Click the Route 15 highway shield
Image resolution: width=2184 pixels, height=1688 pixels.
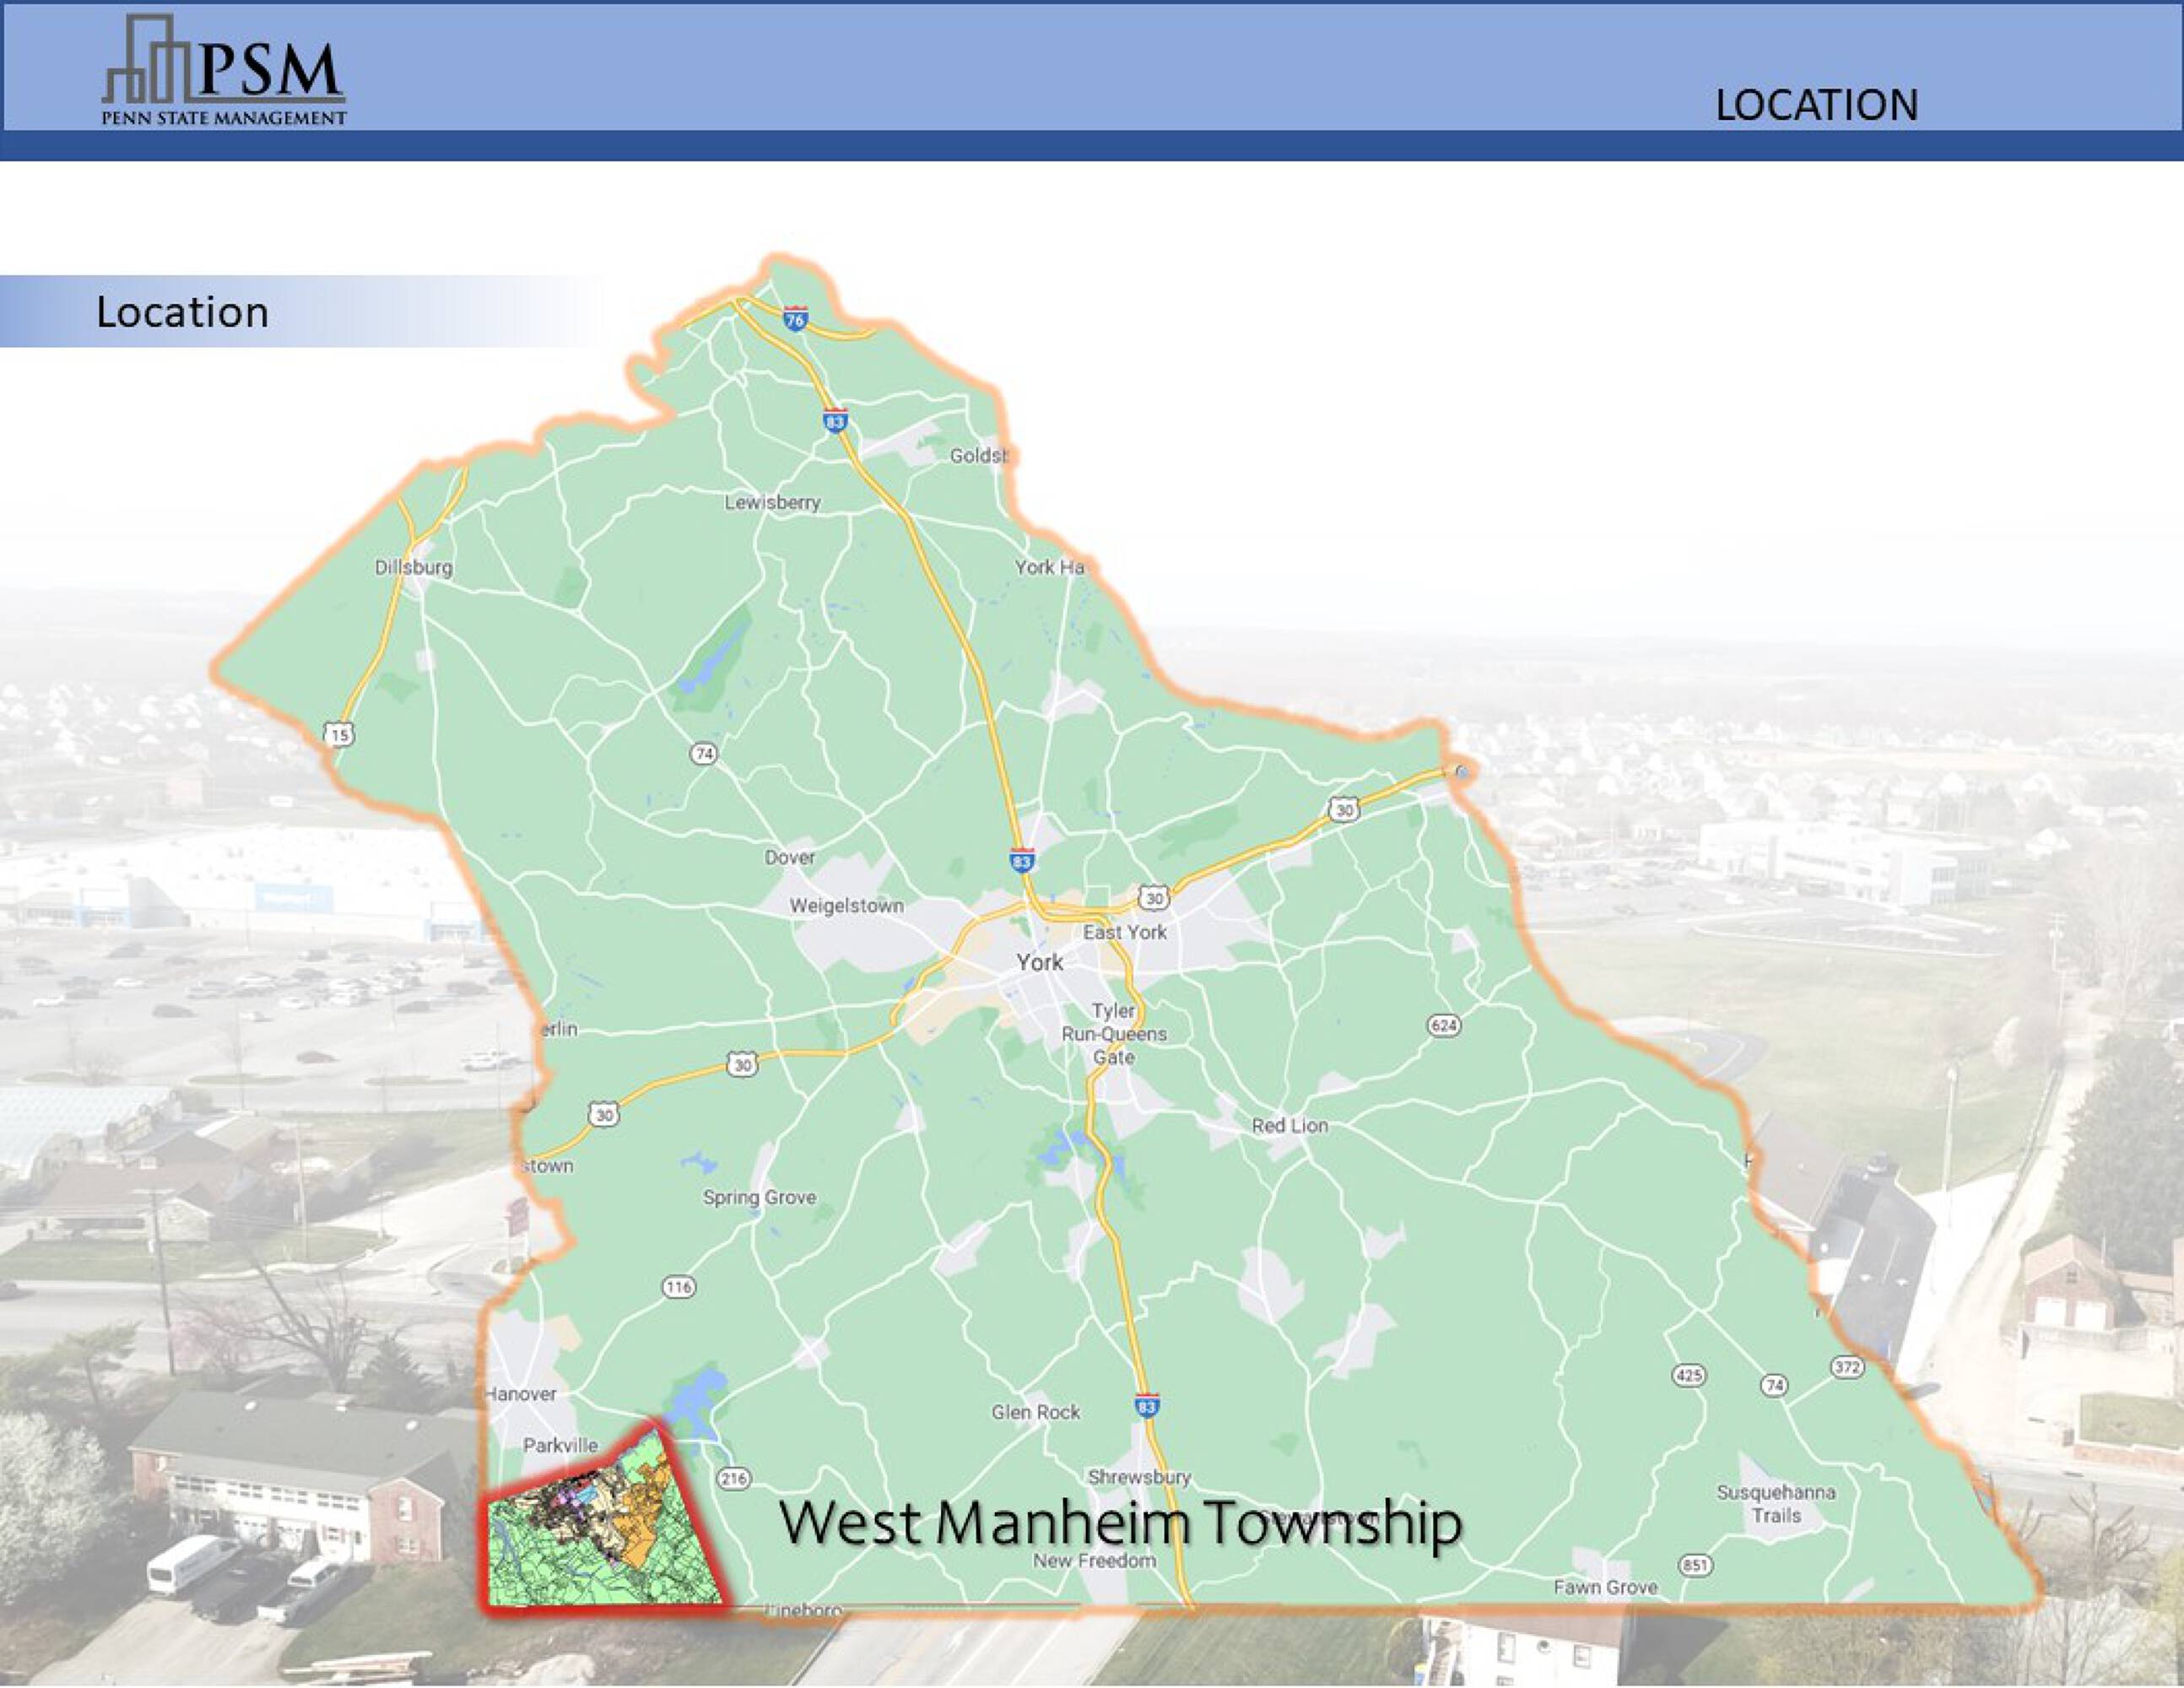point(339,735)
